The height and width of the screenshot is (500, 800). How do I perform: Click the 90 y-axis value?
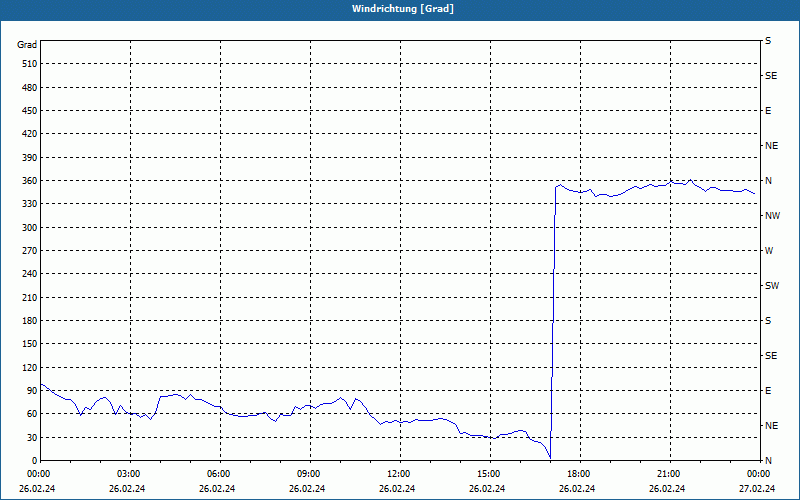coord(32,391)
